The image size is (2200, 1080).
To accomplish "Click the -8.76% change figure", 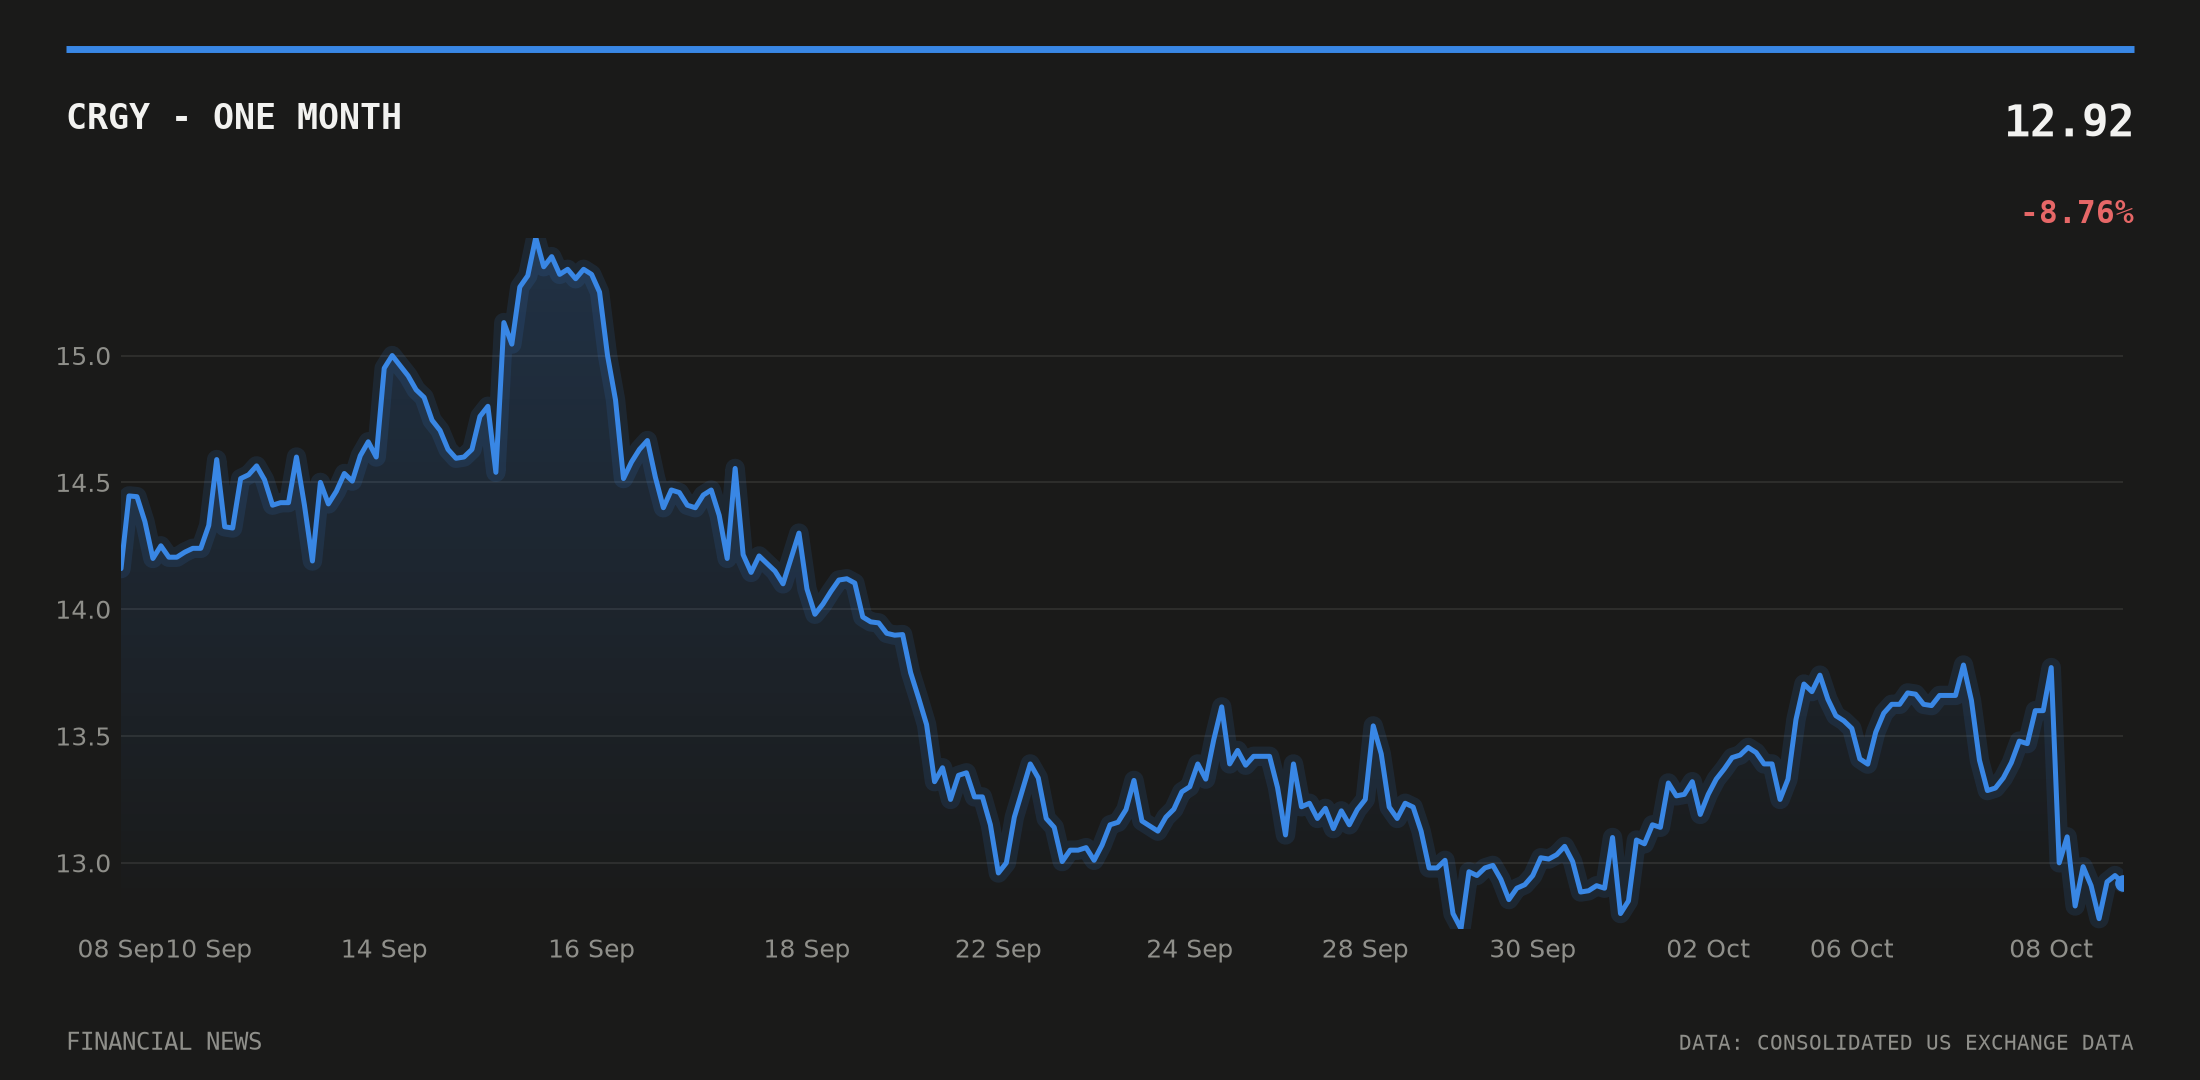I will click(x=2077, y=213).
